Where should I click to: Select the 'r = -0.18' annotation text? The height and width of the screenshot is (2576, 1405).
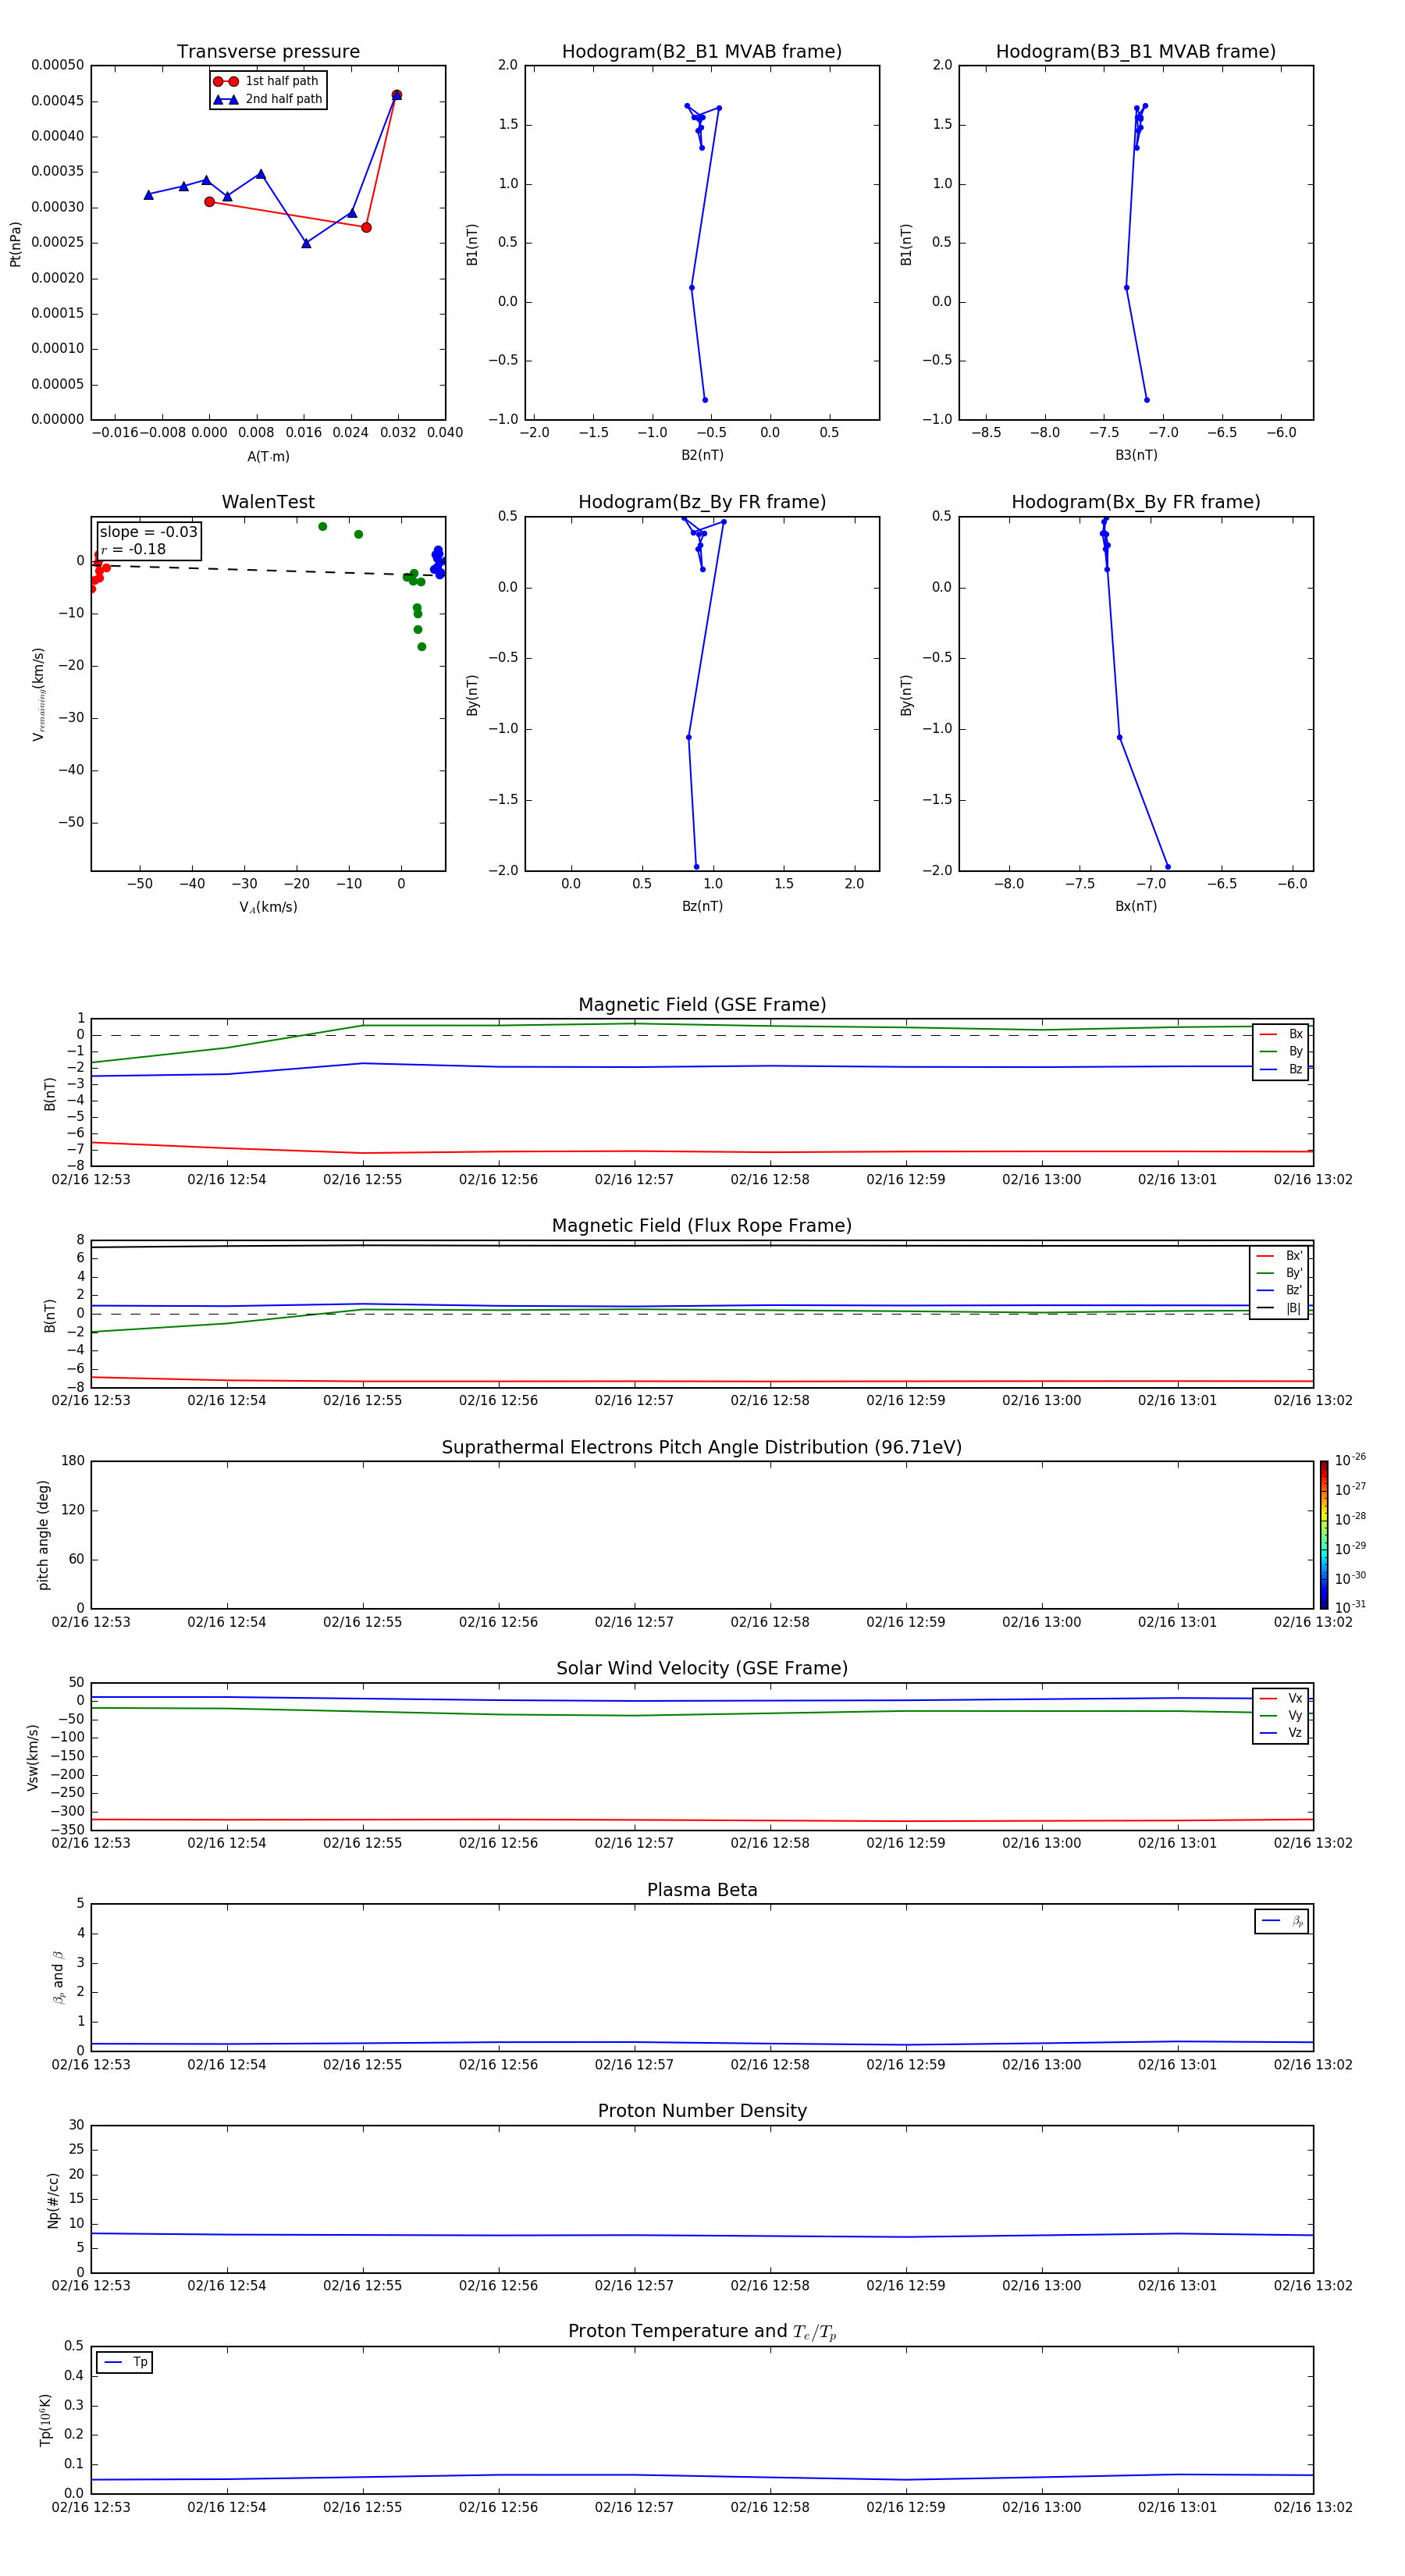pos(133,549)
